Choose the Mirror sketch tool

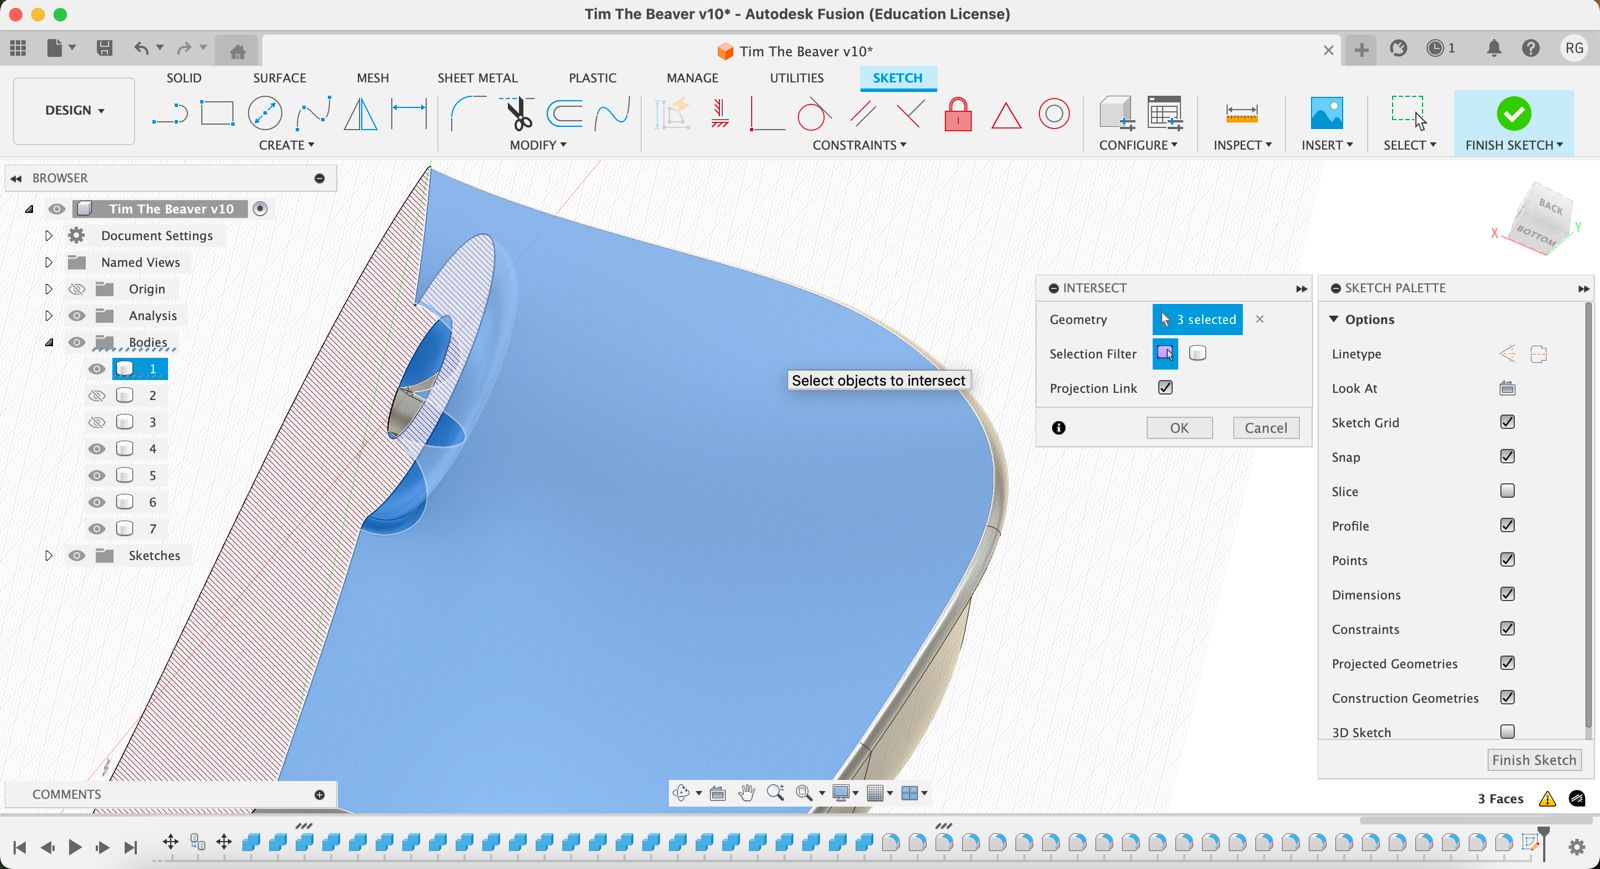pyautogui.click(x=360, y=114)
